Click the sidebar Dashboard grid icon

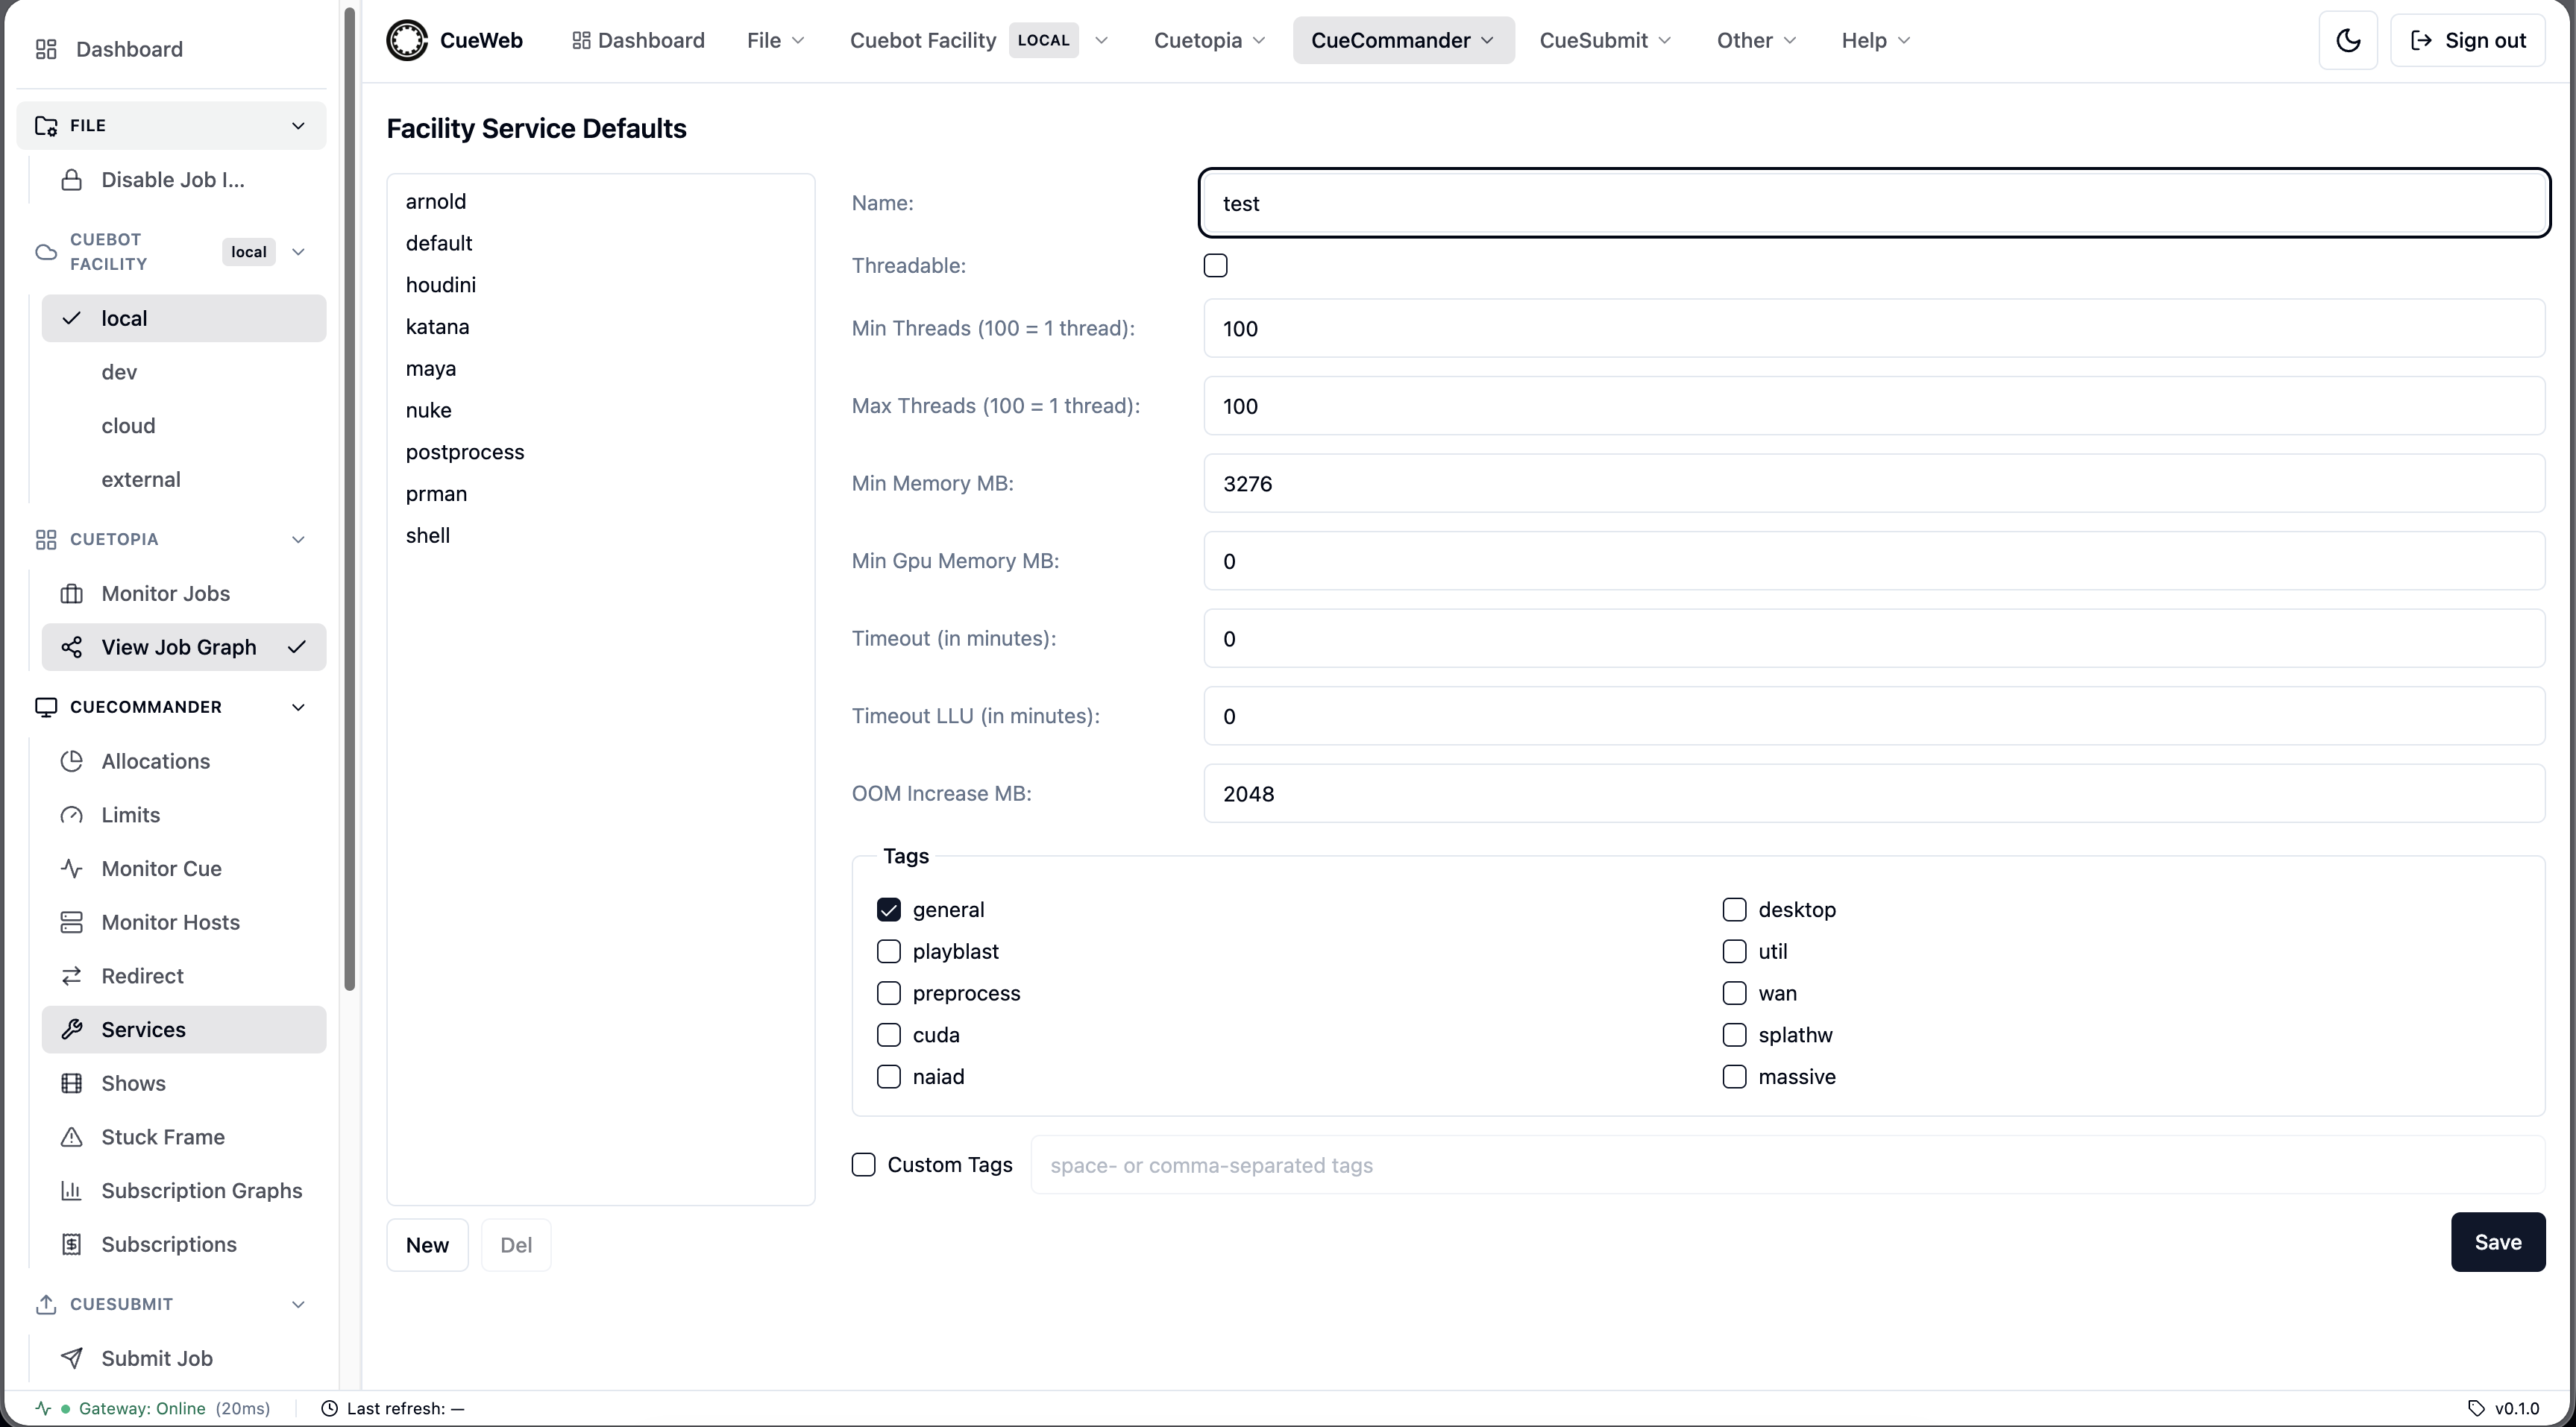[46, 49]
